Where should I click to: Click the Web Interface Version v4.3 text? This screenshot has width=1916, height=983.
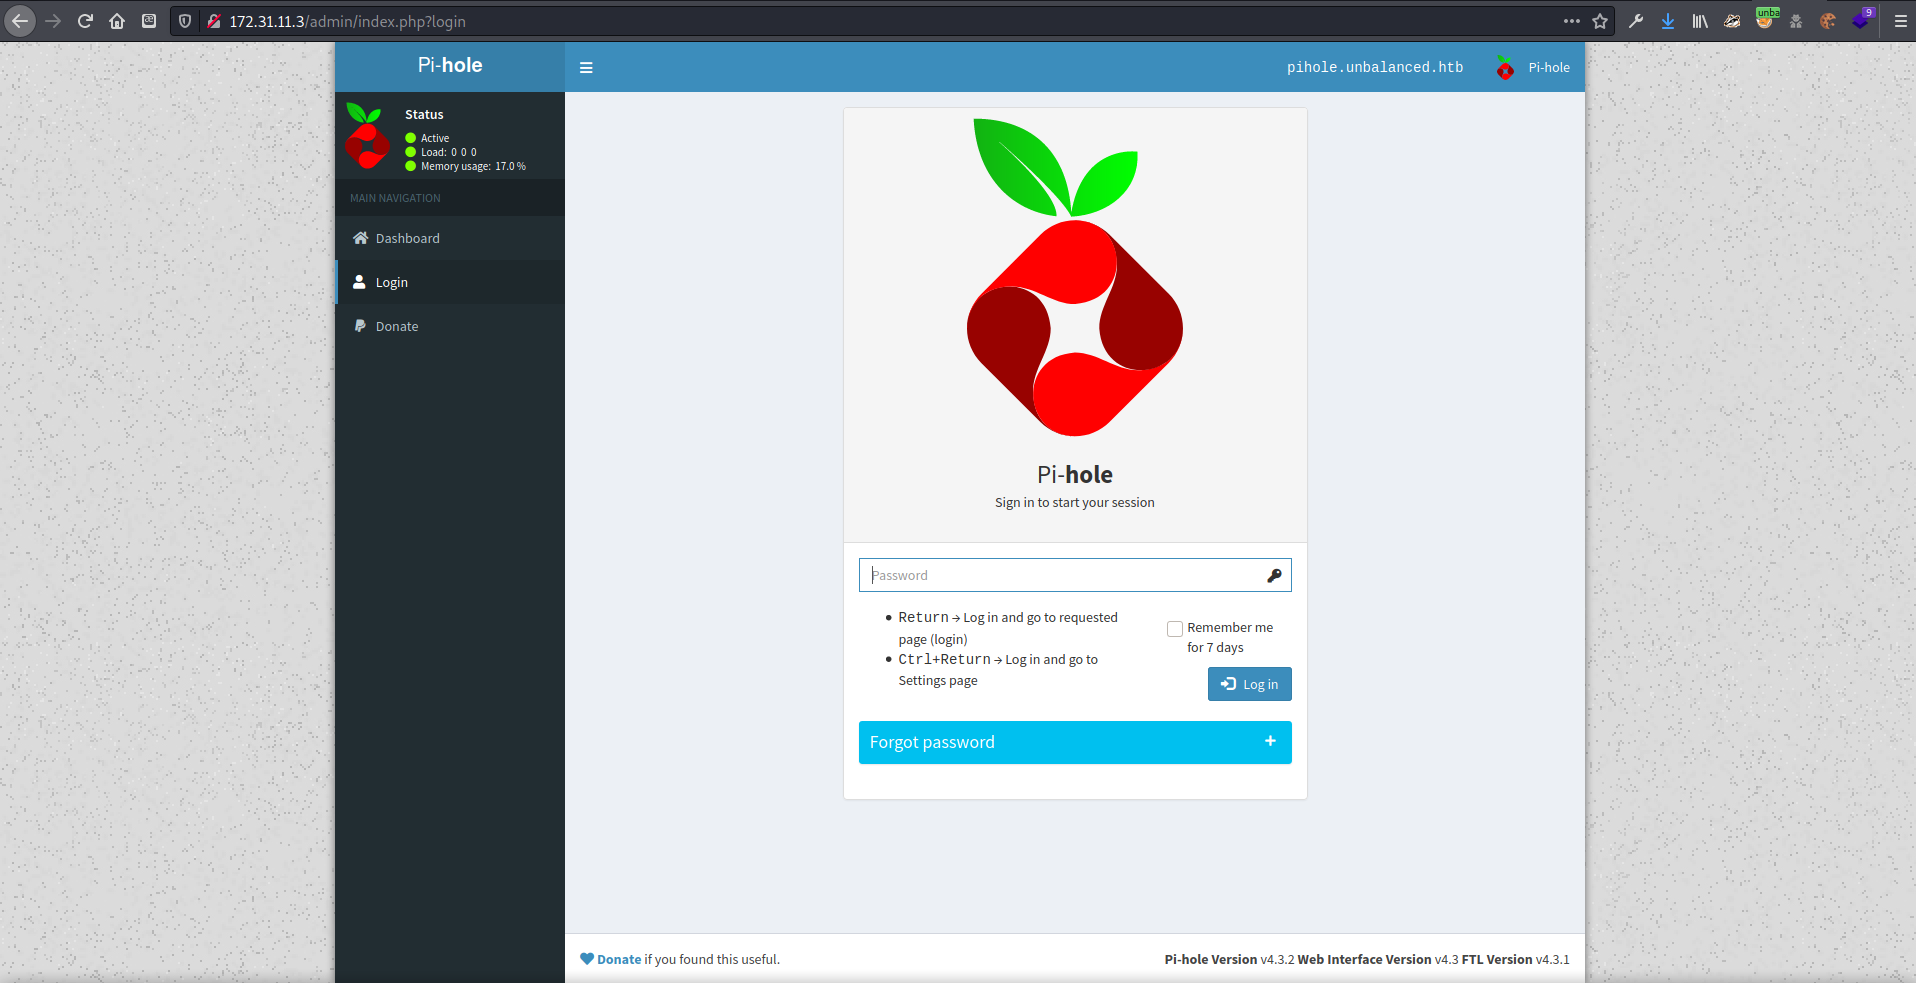pos(1378,959)
